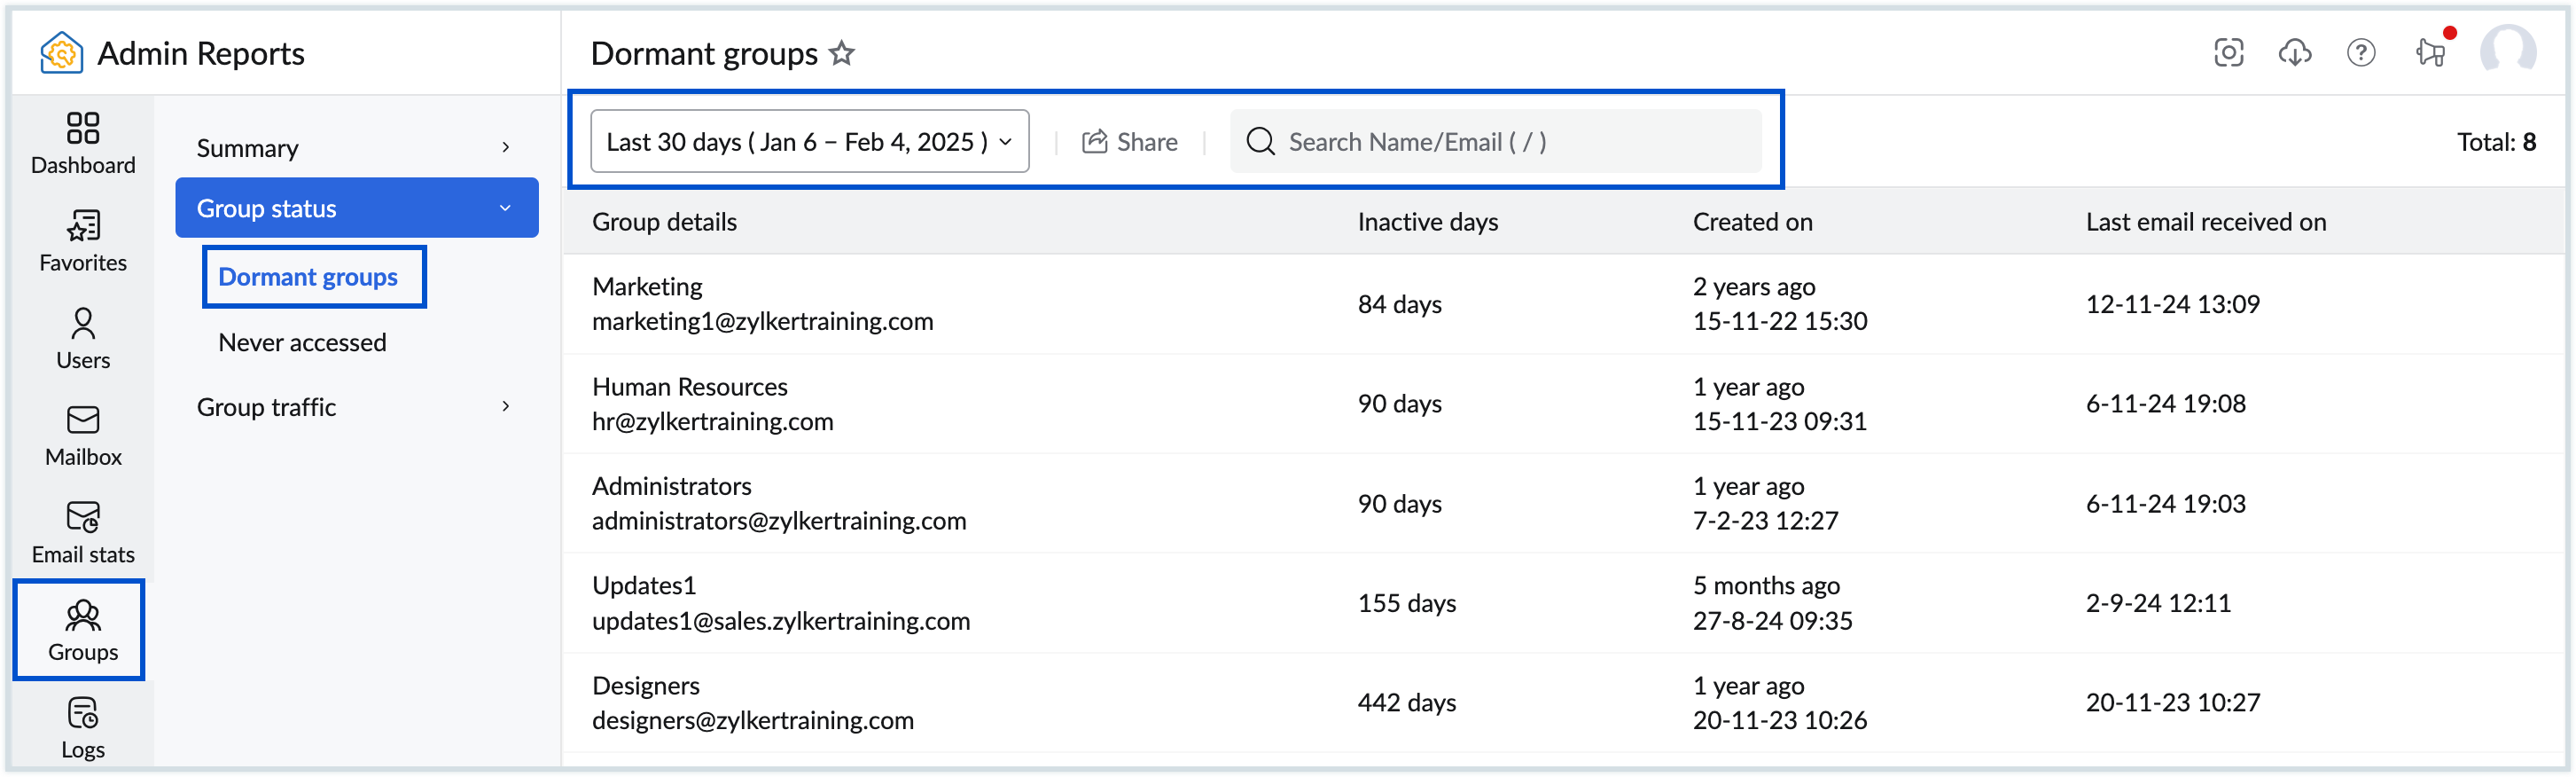Expand the Summary menu section
The height and width of the screenshot is (777, 2576).
[356, 148]
